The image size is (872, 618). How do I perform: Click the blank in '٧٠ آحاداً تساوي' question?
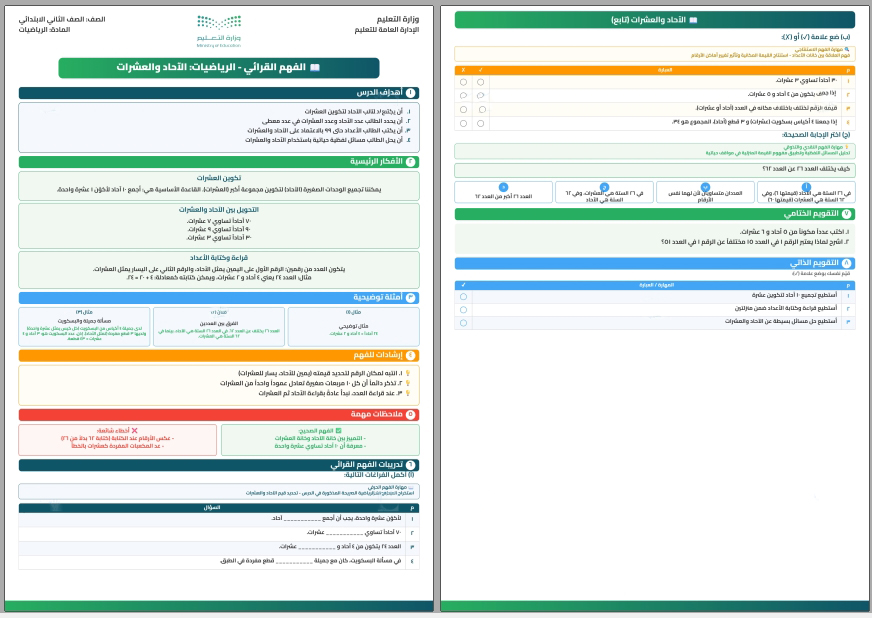click(344, 533)
